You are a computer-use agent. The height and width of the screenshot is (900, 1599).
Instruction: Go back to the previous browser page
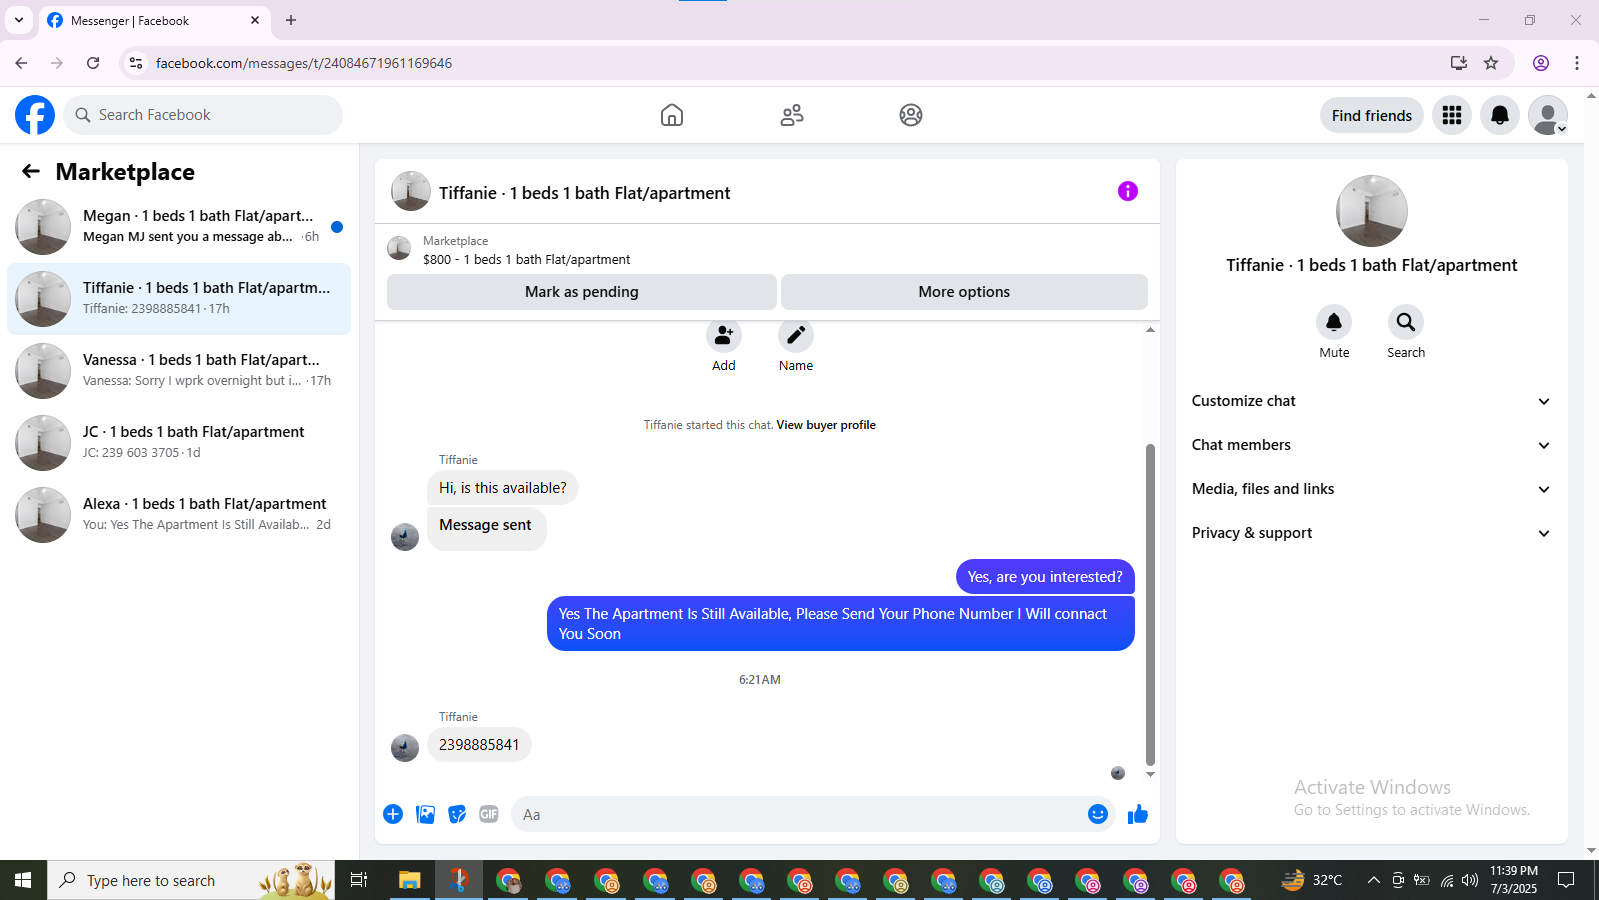click(x=21, y=63)
